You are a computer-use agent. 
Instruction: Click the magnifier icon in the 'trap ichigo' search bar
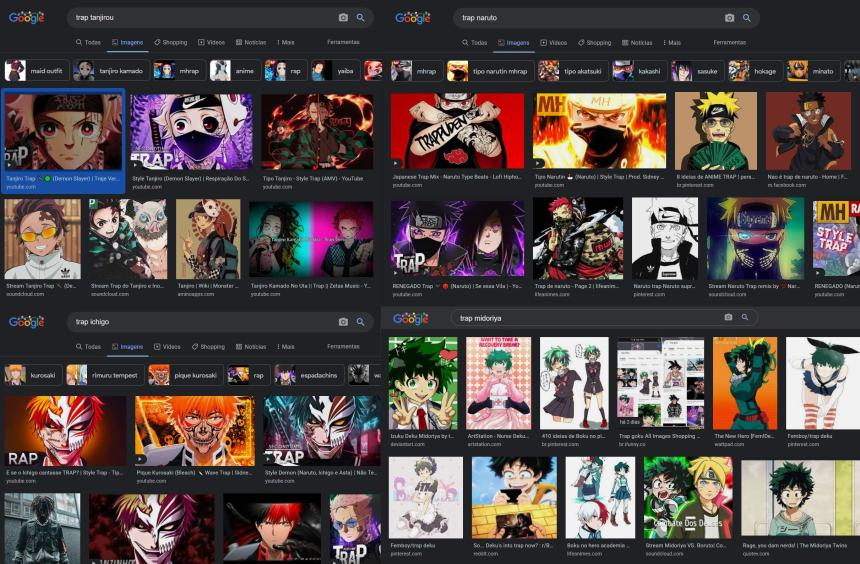pyautogui.click(x=360, y=322)
